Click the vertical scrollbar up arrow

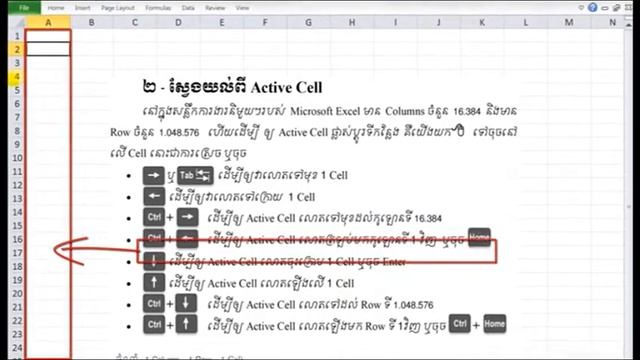[629, 26]
